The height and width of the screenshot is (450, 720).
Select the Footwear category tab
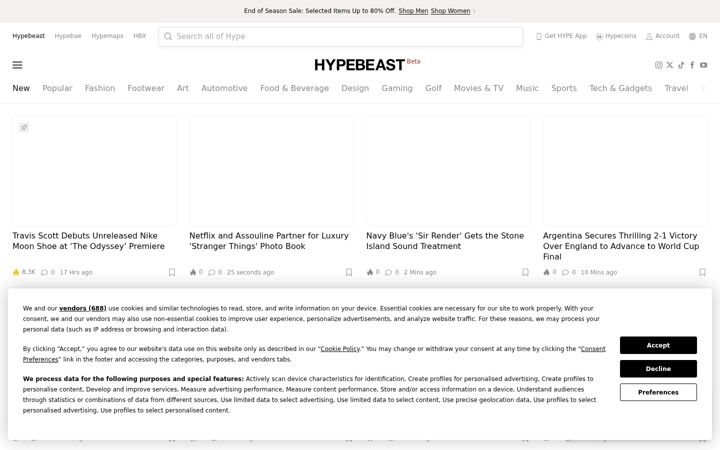point(146,88)
